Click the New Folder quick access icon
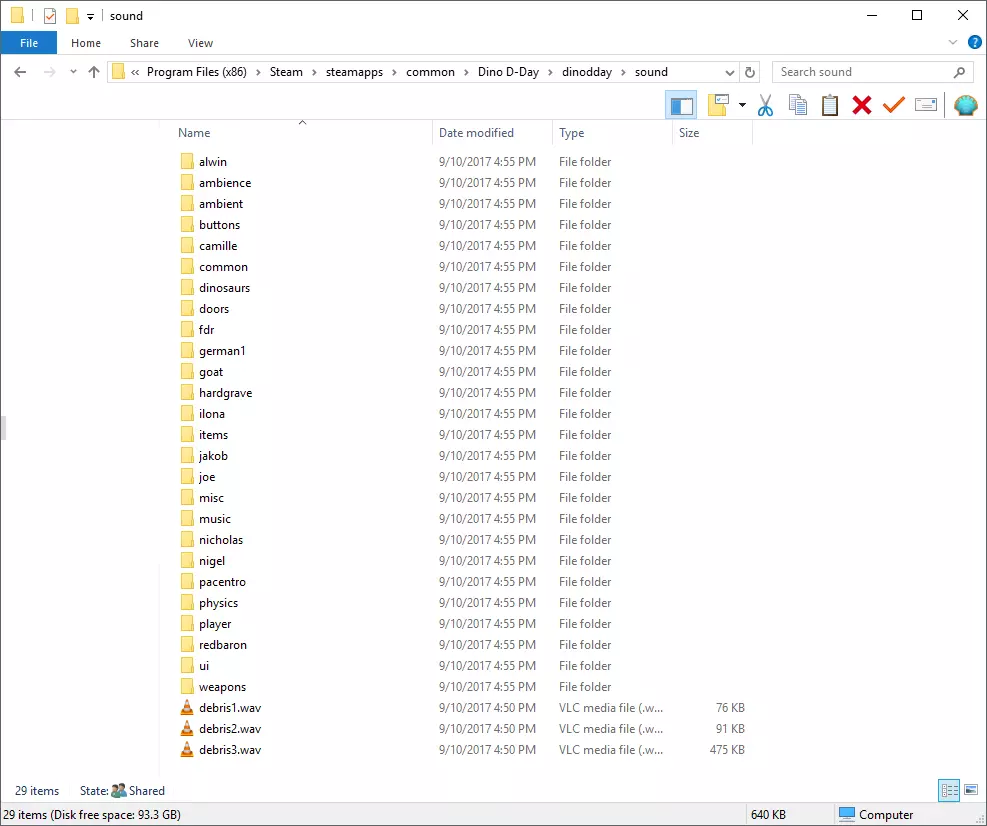 (72, 16)
